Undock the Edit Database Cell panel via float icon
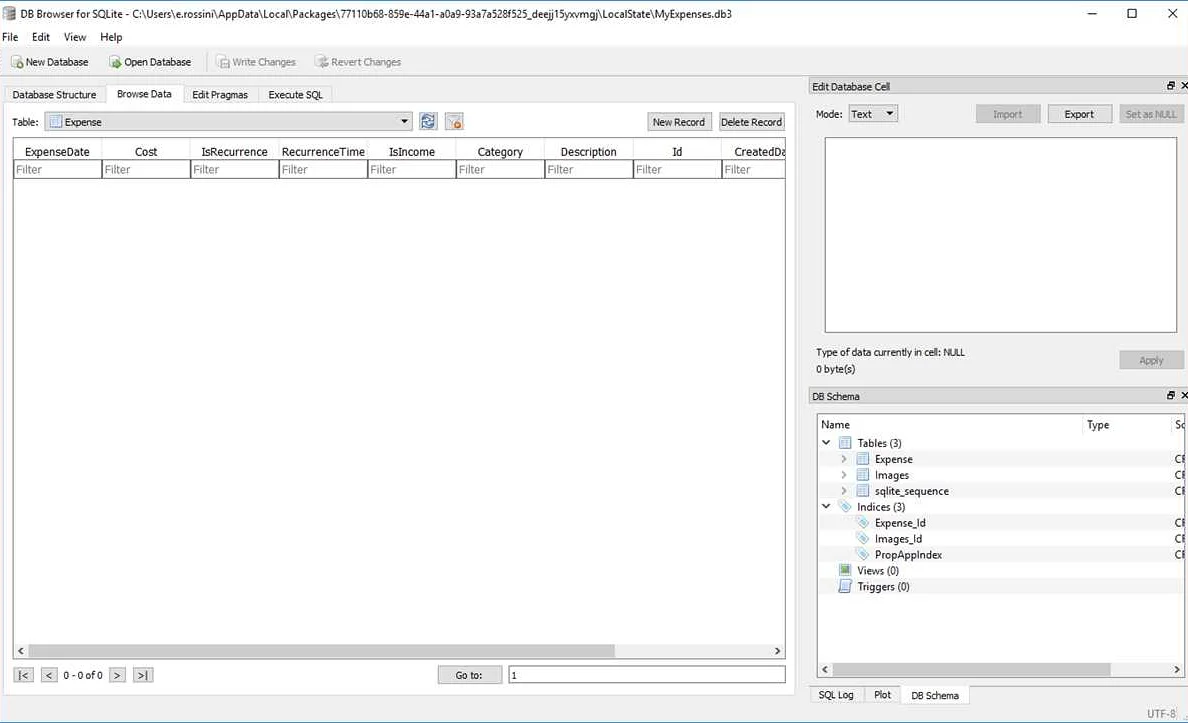The width and height of the screenshot is (1188, 723). click(x=1170, y=86)
